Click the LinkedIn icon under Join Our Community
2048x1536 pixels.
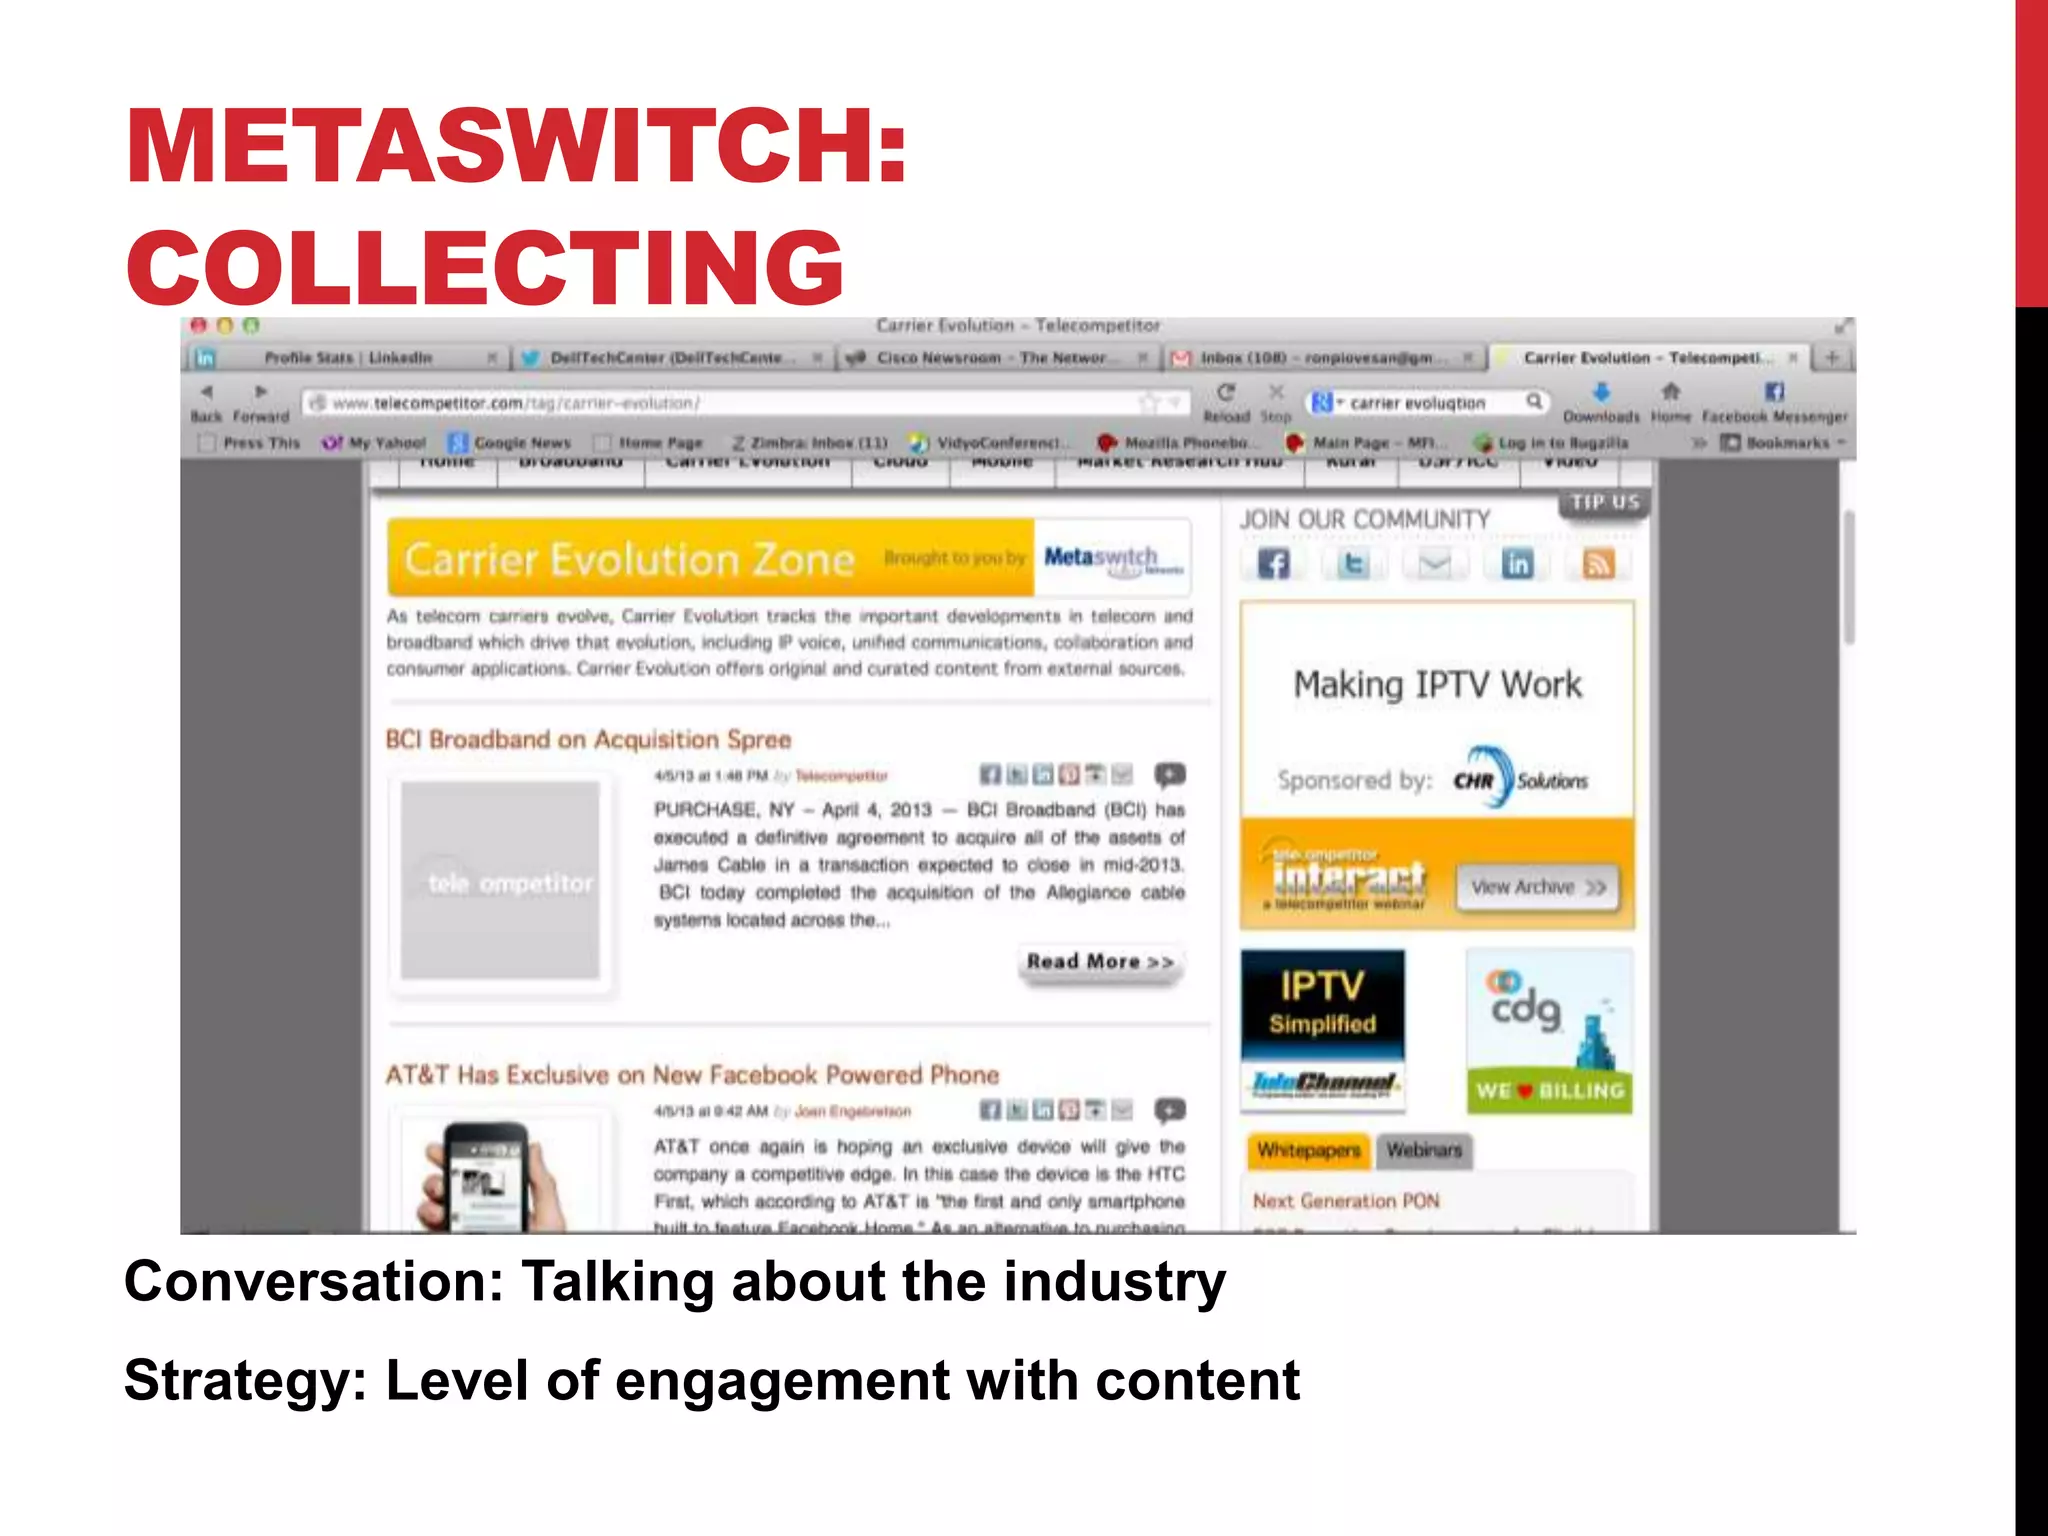1517,564
